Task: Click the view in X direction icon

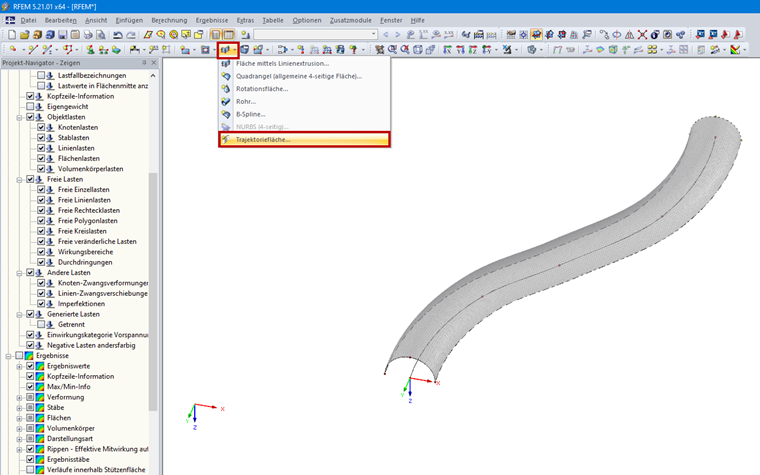Action: click(x=447, y=49)
